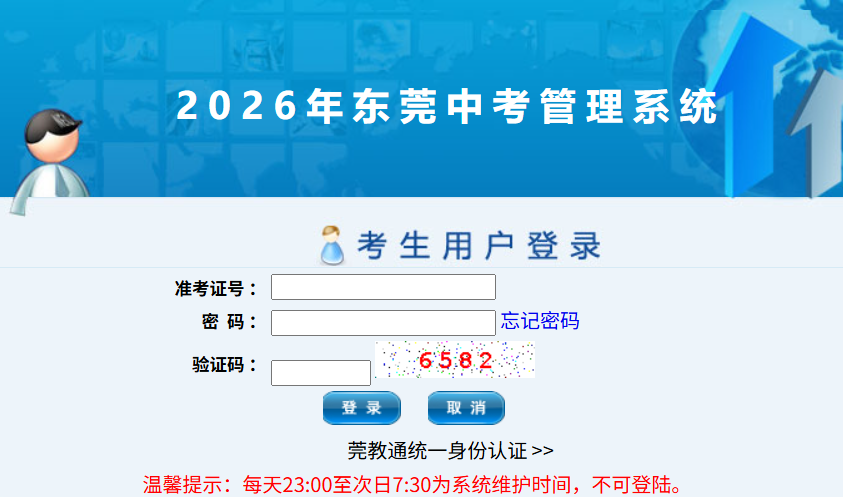Open 莞教通统一身份认证 link
Screen dimensions: 843x497
click(x=451, y=451)
